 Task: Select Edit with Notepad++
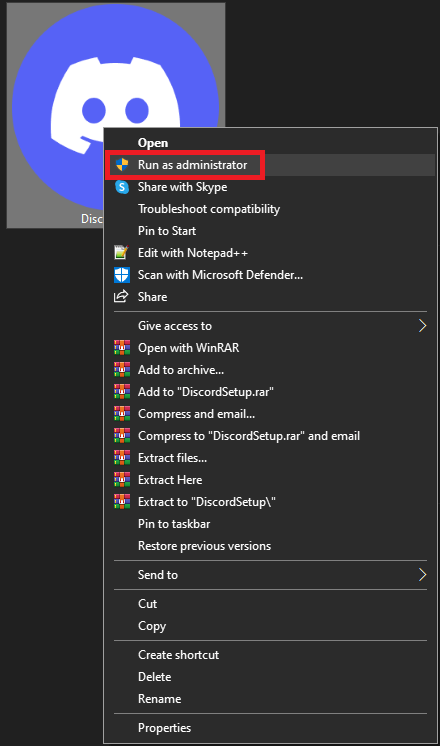(270, 253)
